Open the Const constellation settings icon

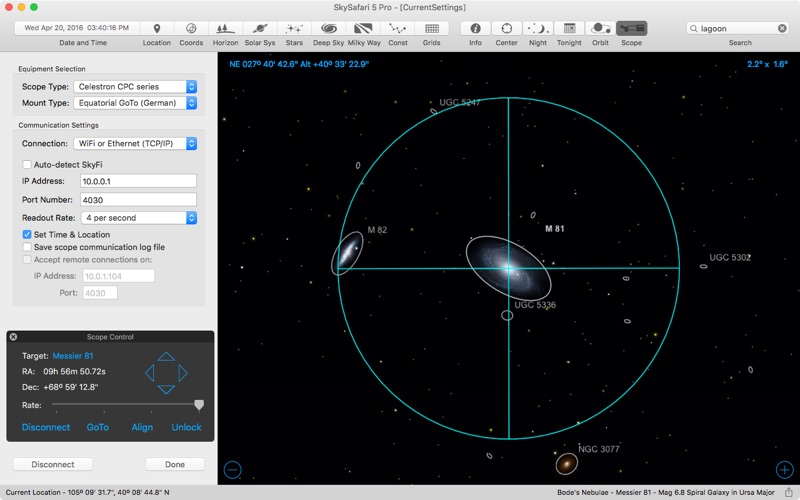[397, 29]
